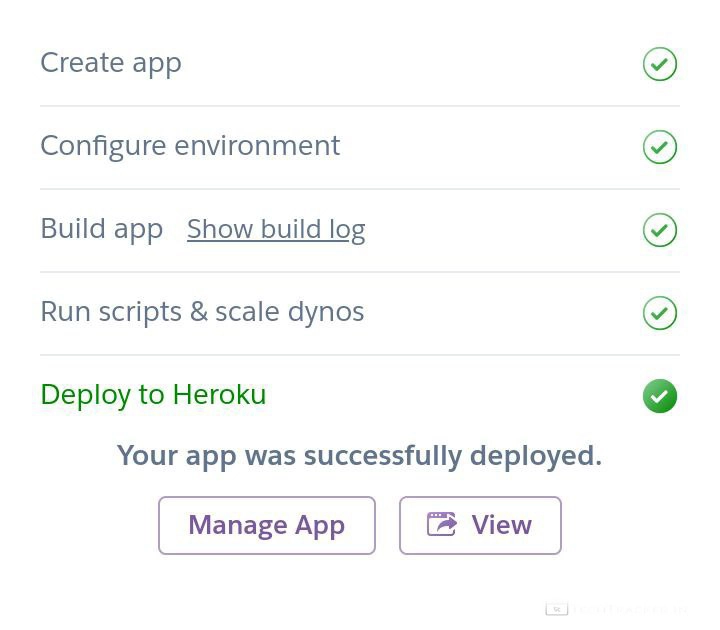Screen dimensions: 720x630
Task: Click the faint watermark text in the corner
Action: pos(630,608)
